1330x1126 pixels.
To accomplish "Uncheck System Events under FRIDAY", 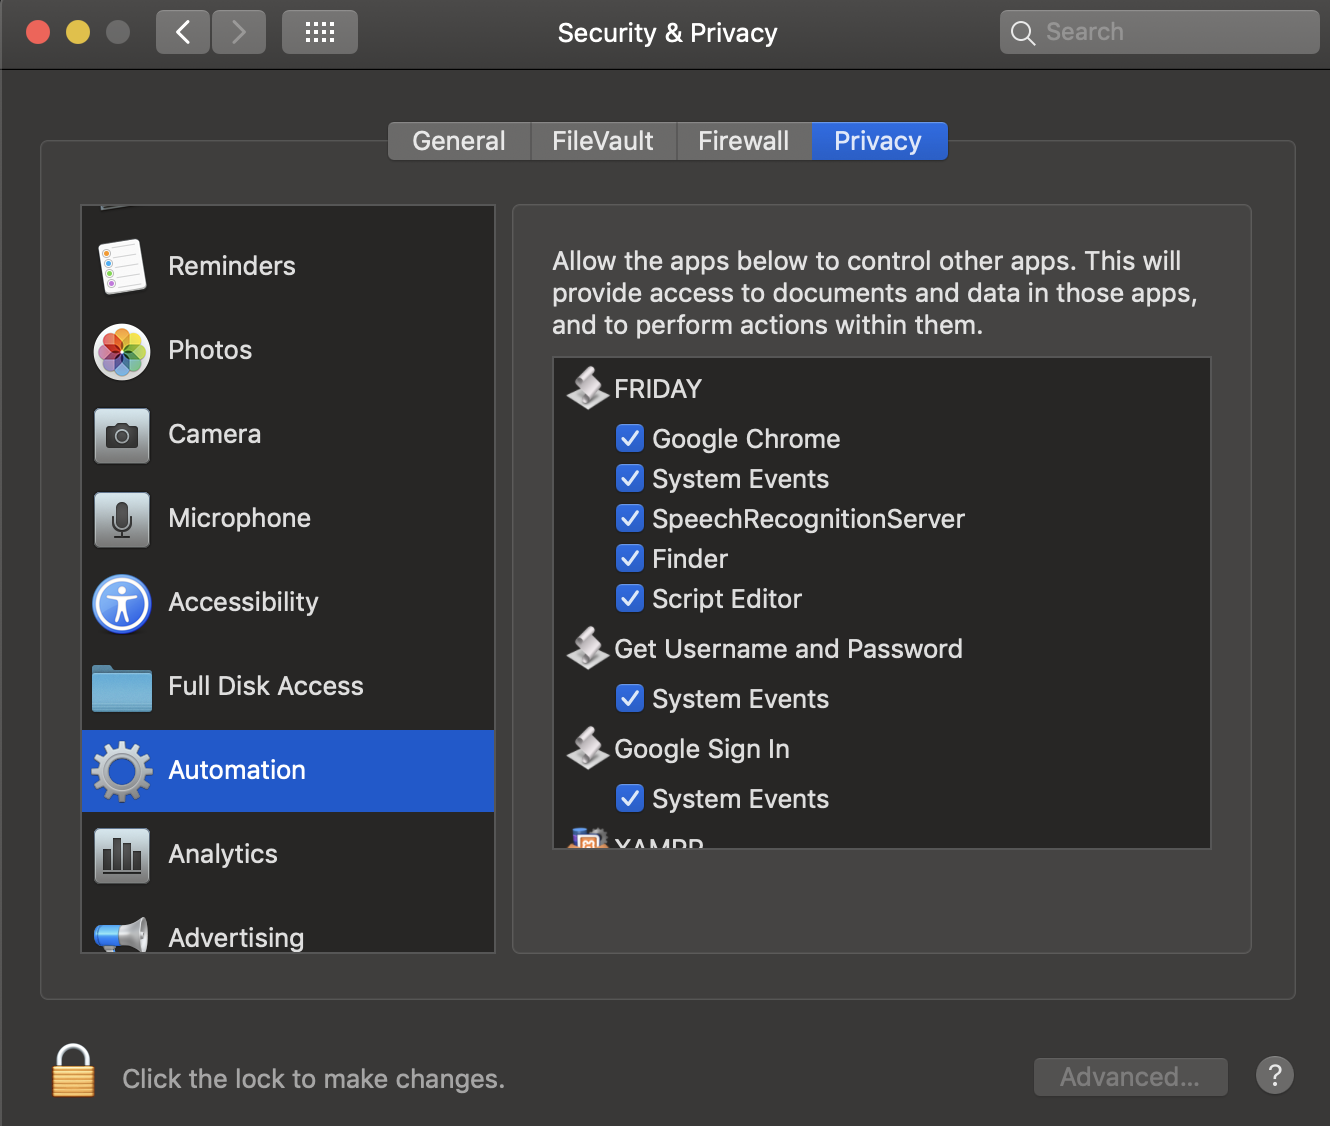I will pos(630,478).
